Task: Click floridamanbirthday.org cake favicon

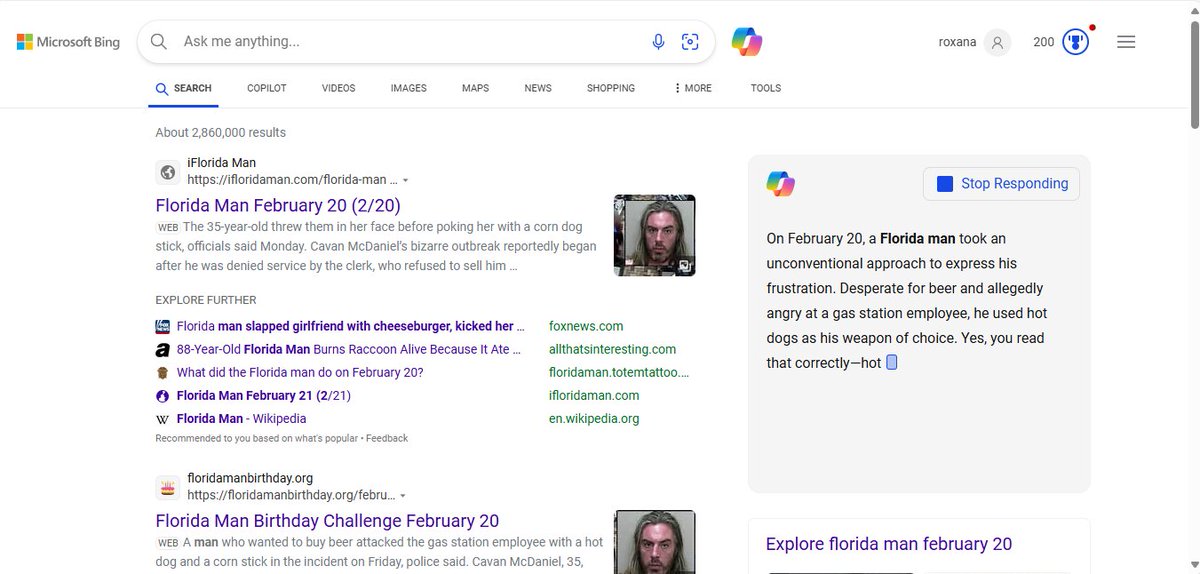Action: (x=168, y=487)
